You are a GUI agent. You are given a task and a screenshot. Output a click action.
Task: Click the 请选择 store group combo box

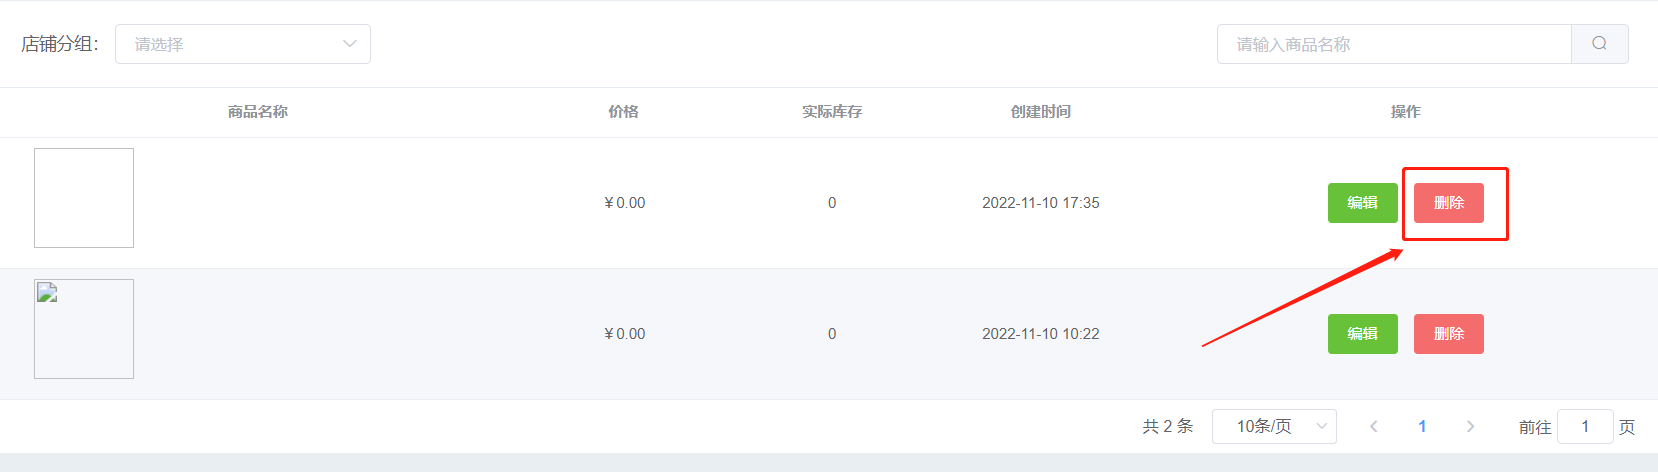243,44
